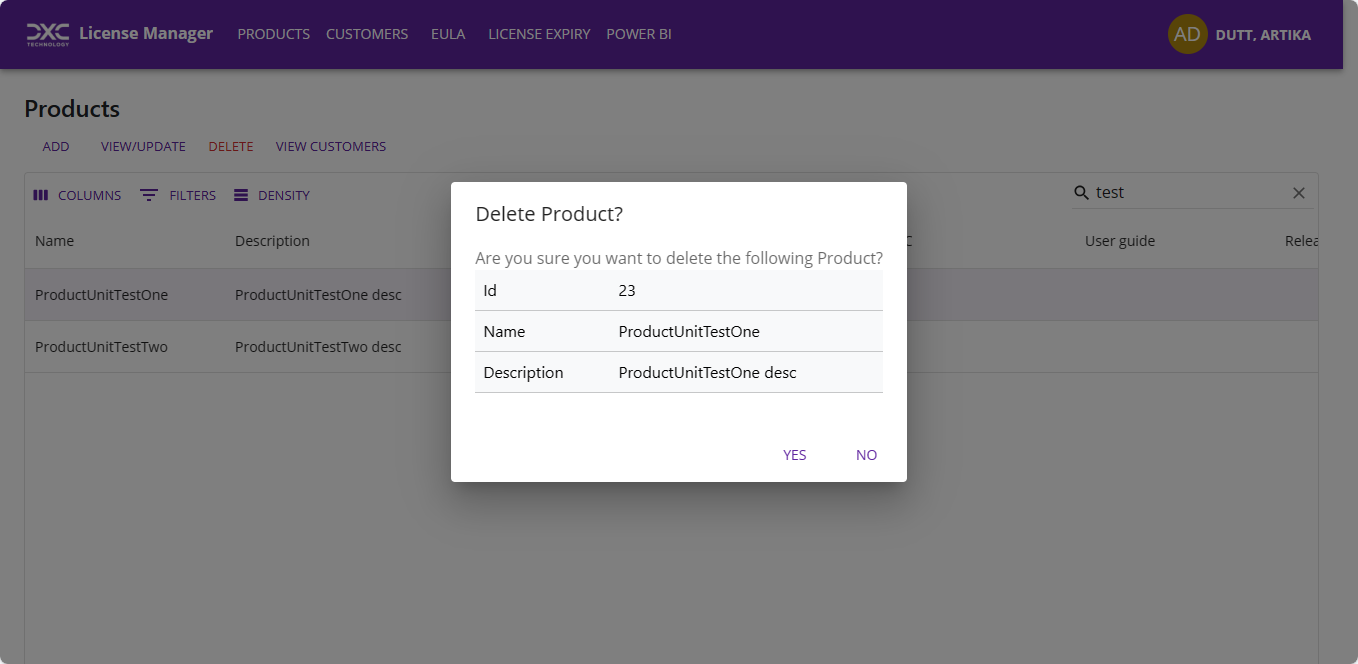The height and width of the screenshot is (664, 1358).
Task: Clear the search with the X icon
Action: click(1298, 192)
